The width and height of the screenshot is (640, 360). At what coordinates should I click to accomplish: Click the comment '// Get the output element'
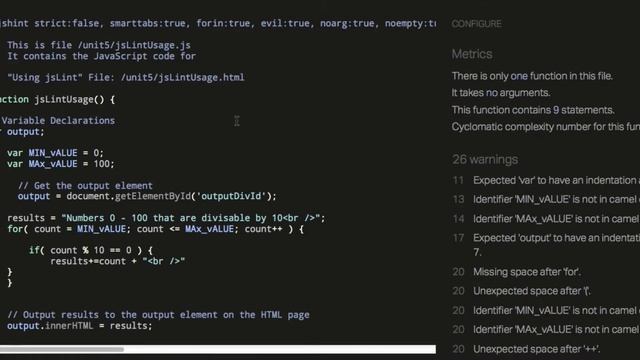(x=85, y=186)
